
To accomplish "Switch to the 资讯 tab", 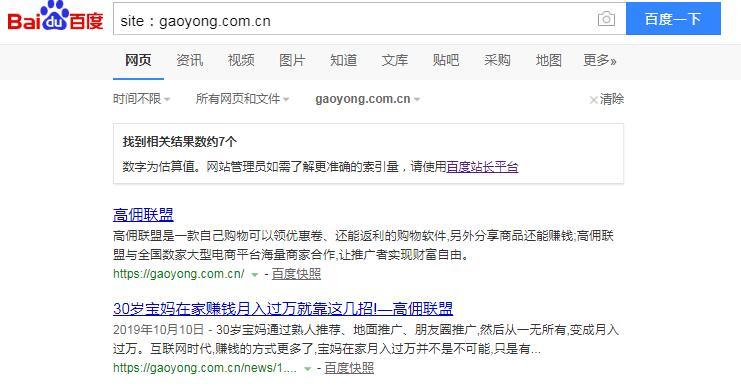I will tap(190, 60).
